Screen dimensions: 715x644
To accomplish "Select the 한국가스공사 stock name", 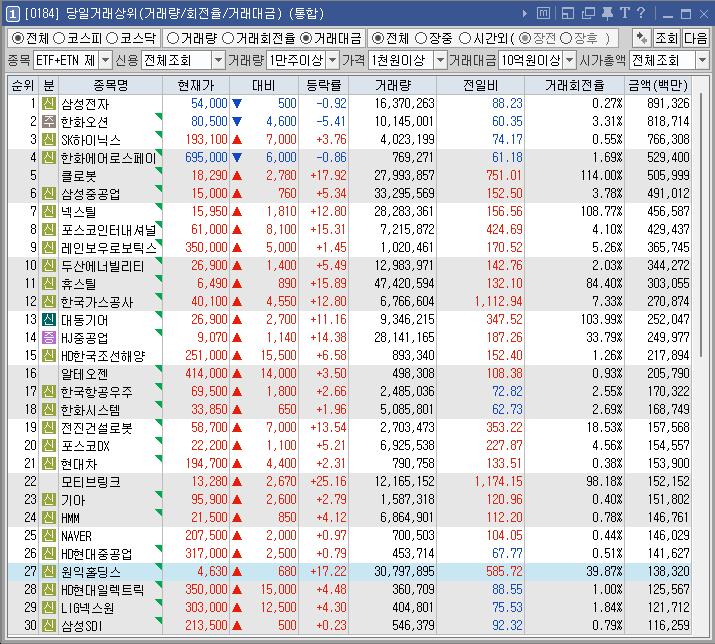I will pyautogui.click(x=97, y=302).
